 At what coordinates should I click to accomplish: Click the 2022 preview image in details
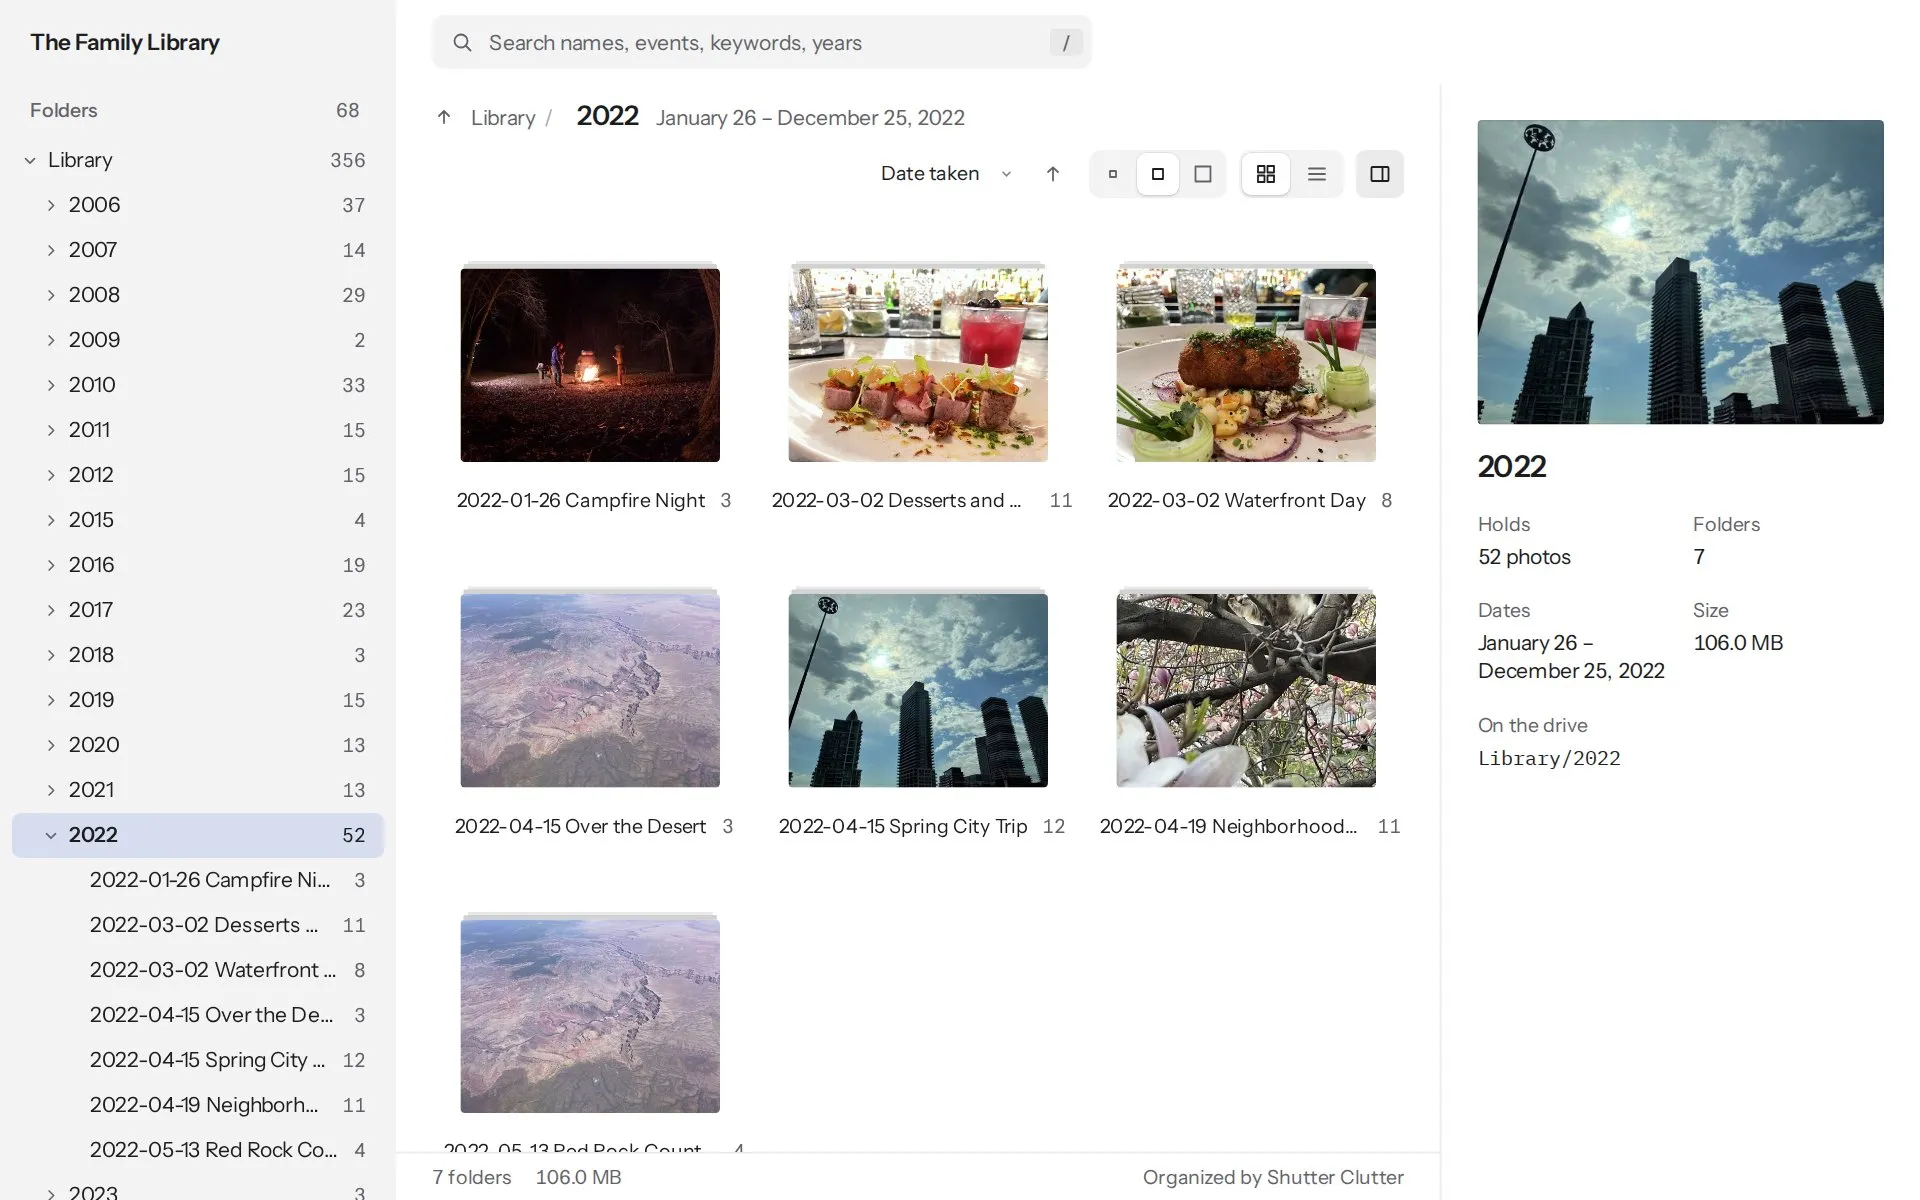tap(1680, 272)
